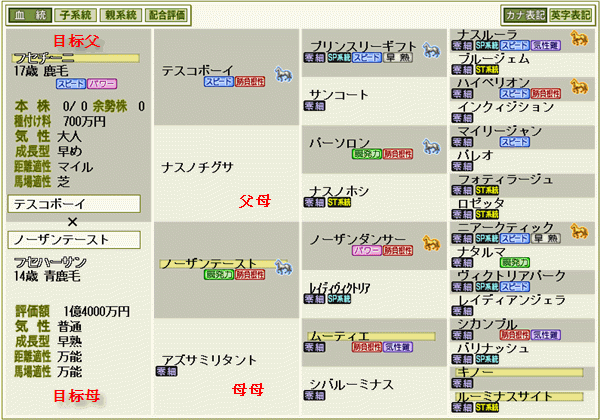Click the ノーザンテースト sire line field

[x=74, y=240]
